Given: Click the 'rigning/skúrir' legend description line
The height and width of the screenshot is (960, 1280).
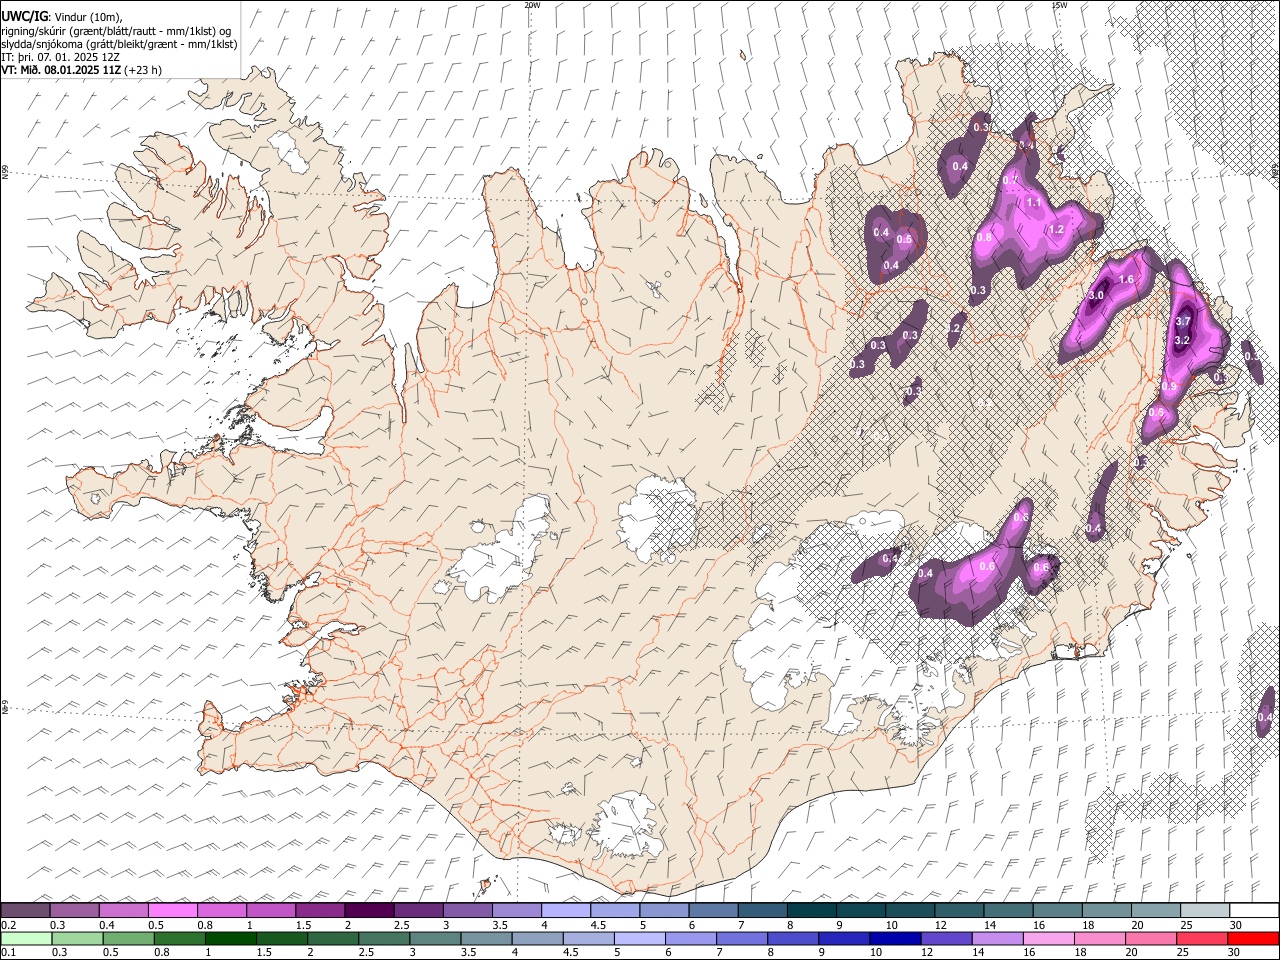Looking at the screenshot, I should pos(116,30).
